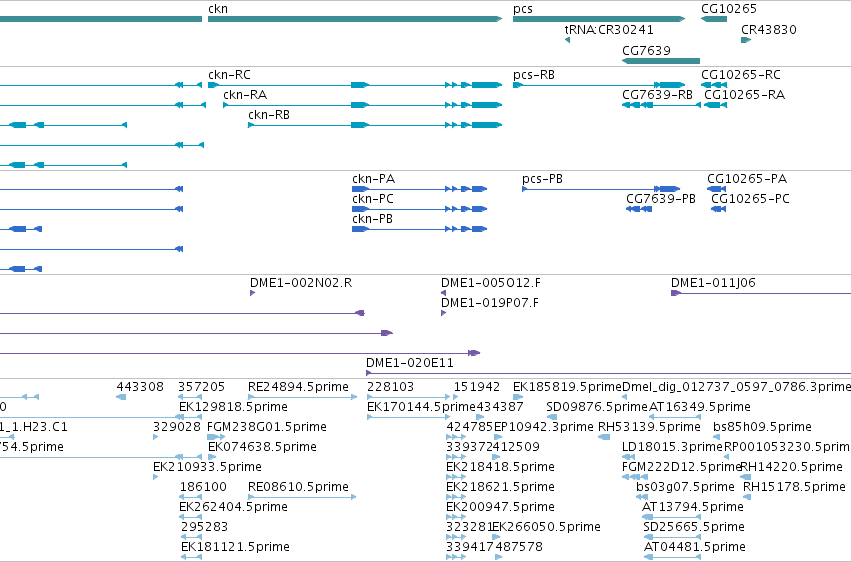
Task: Select the LD18015.3prime EST label
Action: pyautogui.click(x=672, y=448)
